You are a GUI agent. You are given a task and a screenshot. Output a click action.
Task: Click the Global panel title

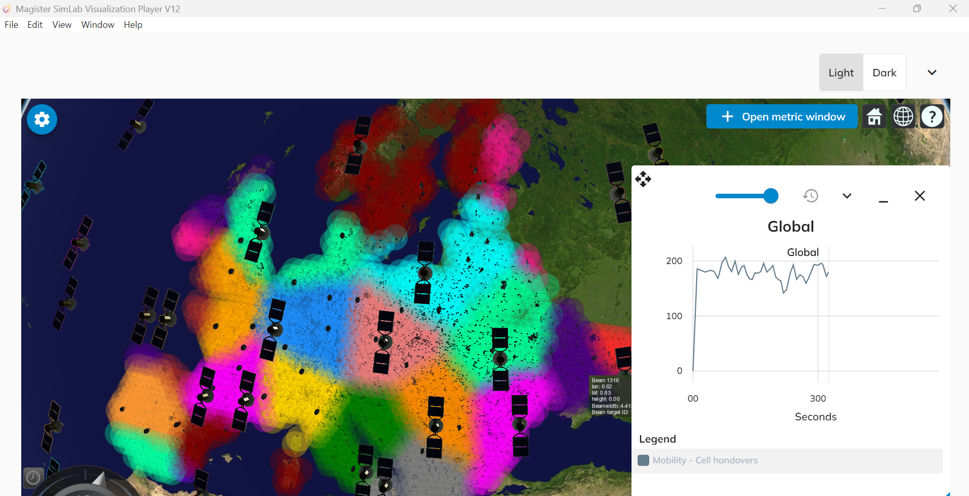click(x=790, y=227)
